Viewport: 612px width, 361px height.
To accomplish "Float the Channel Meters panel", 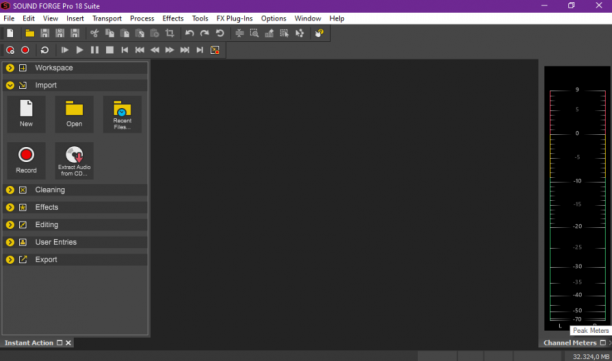I will [603, 343].
